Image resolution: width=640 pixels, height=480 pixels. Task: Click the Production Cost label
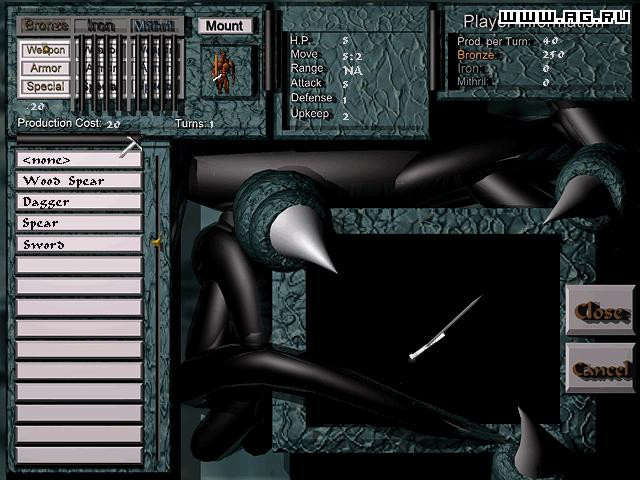59,123
